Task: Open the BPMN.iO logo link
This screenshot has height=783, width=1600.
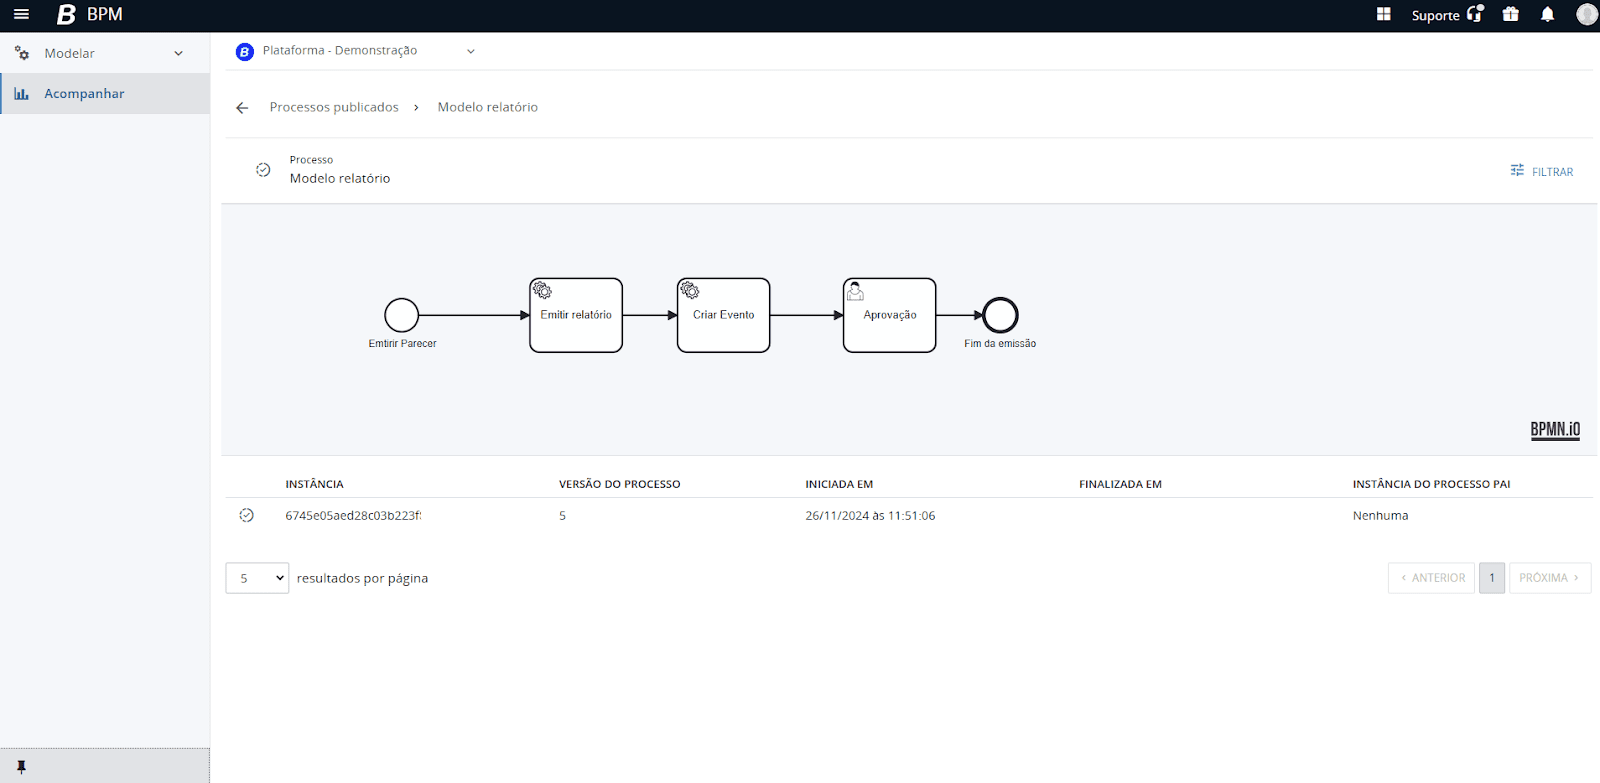Action: [1555, 430]
